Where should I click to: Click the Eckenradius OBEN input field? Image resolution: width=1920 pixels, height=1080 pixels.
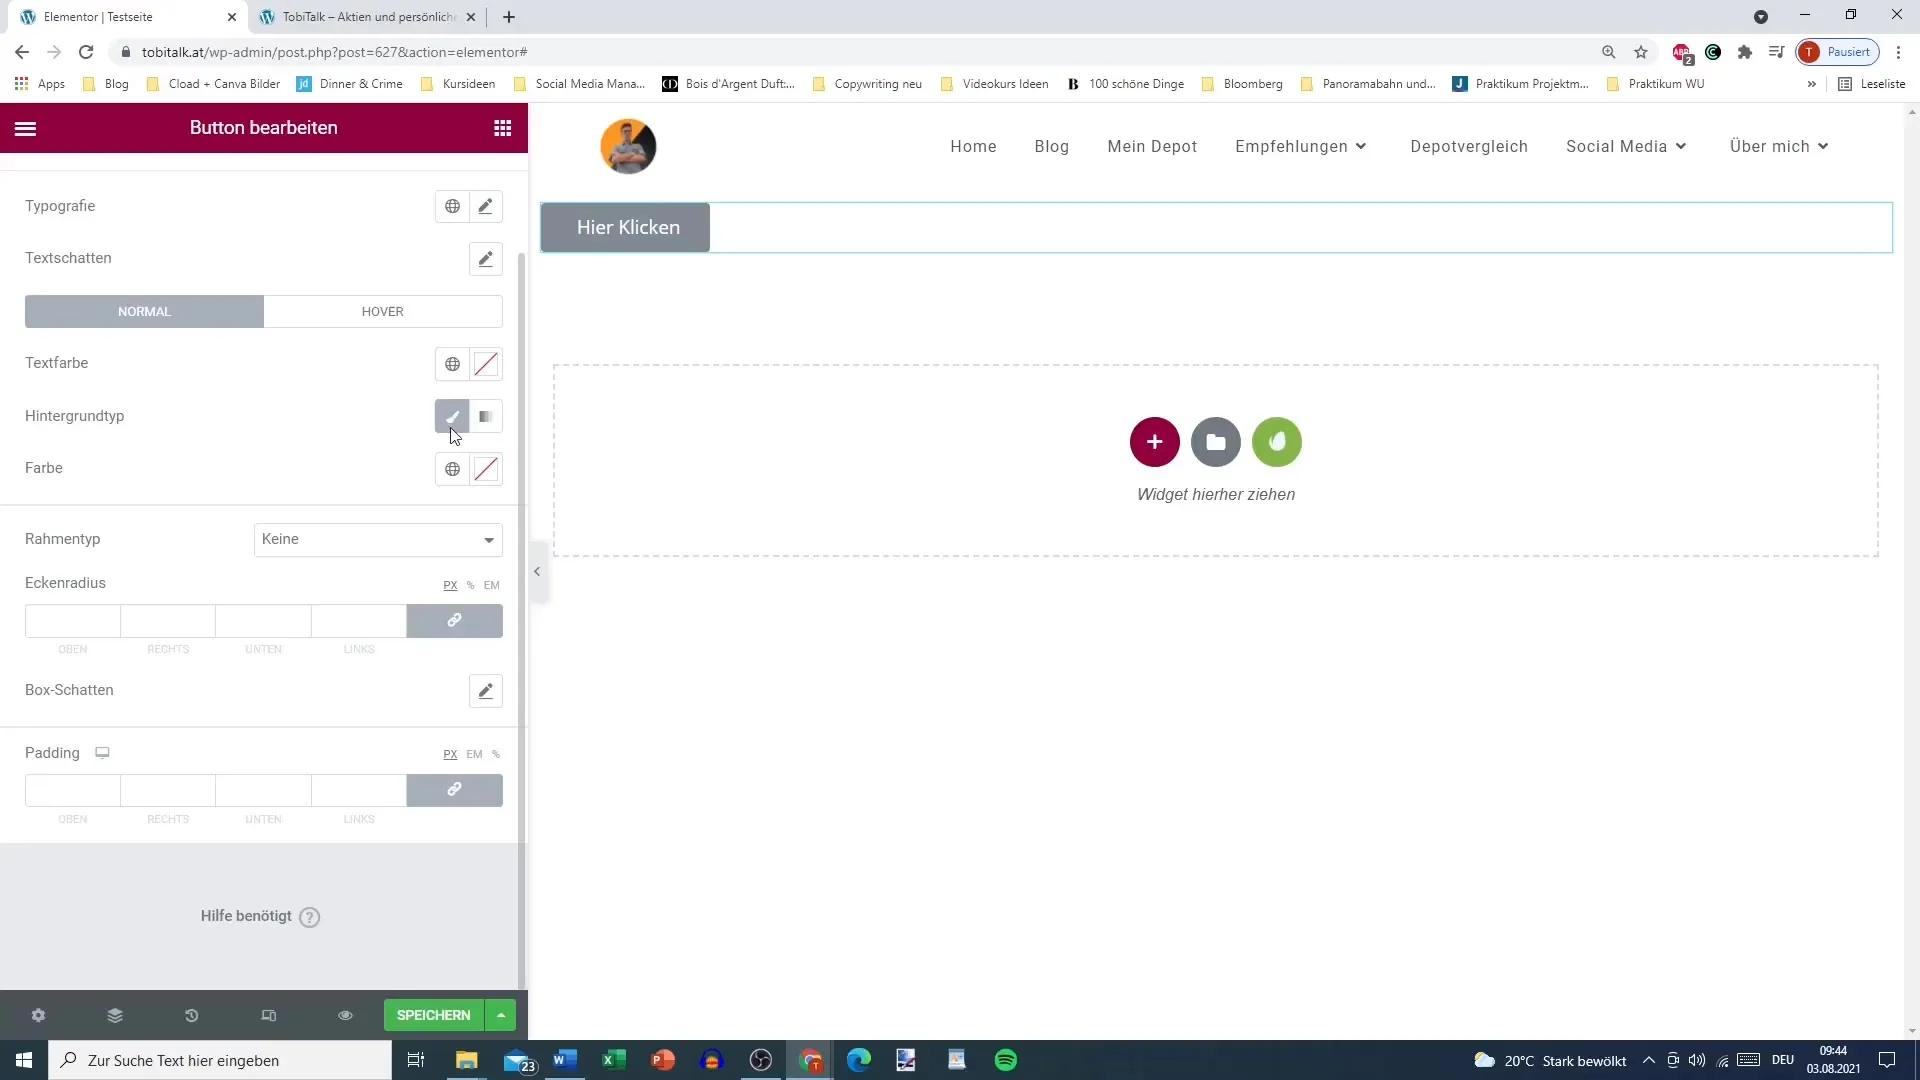[x=73, y=621]
